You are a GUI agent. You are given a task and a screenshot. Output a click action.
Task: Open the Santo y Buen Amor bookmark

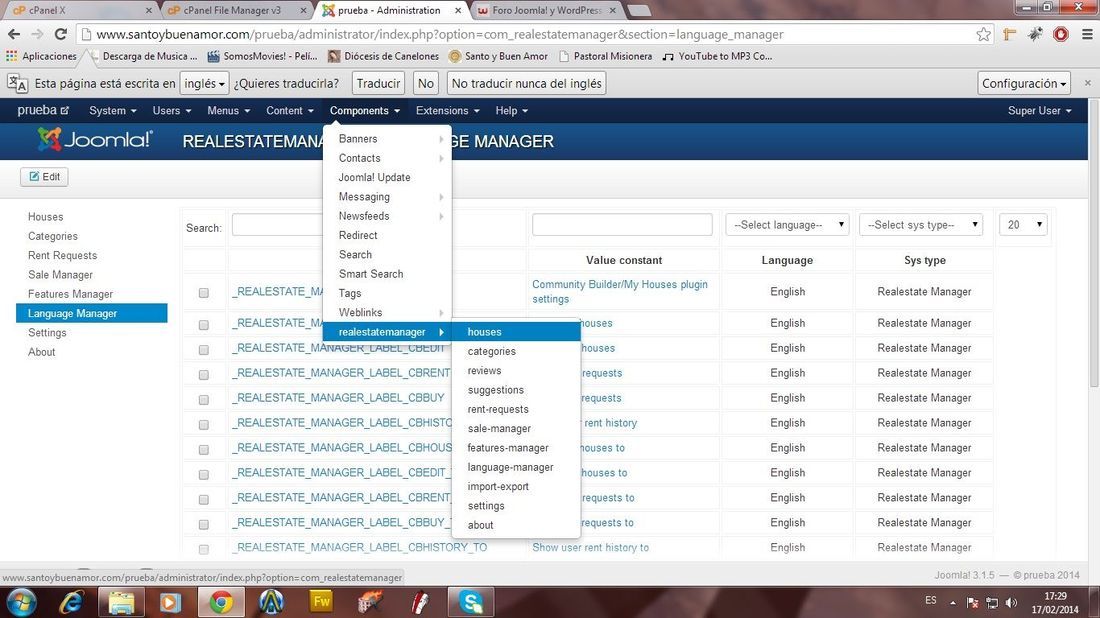point(498,56)
